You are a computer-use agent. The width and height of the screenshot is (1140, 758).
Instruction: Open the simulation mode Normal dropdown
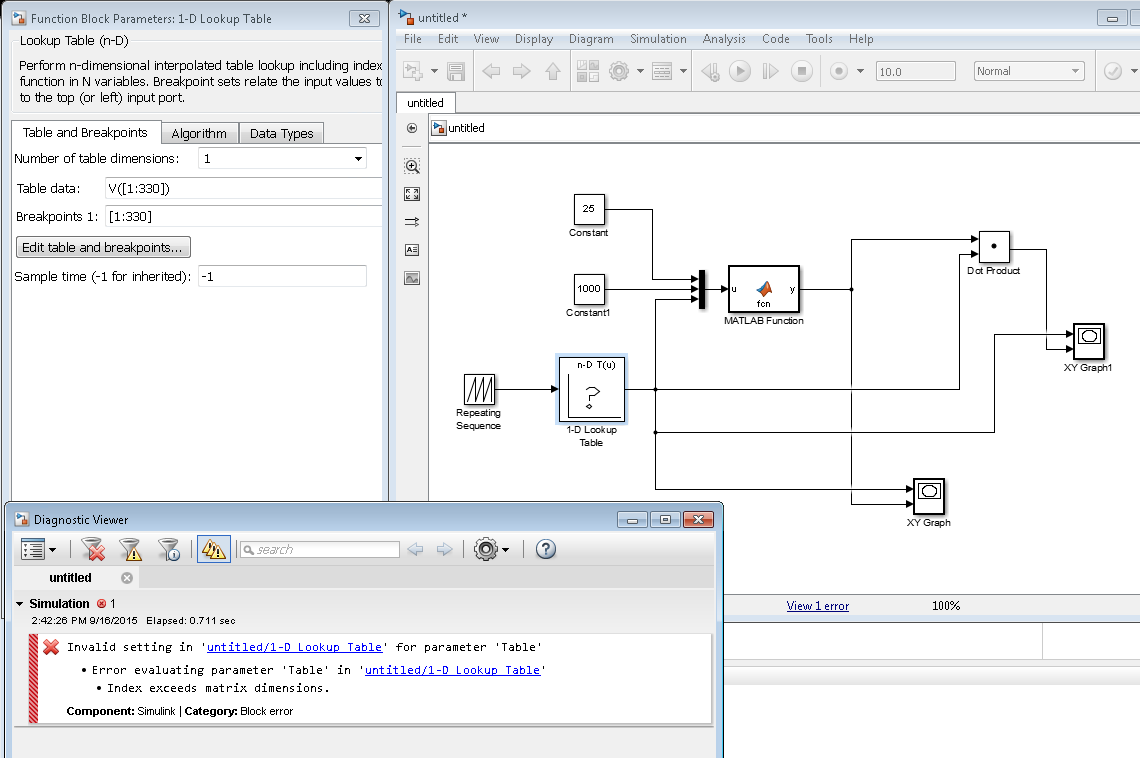1029,71
